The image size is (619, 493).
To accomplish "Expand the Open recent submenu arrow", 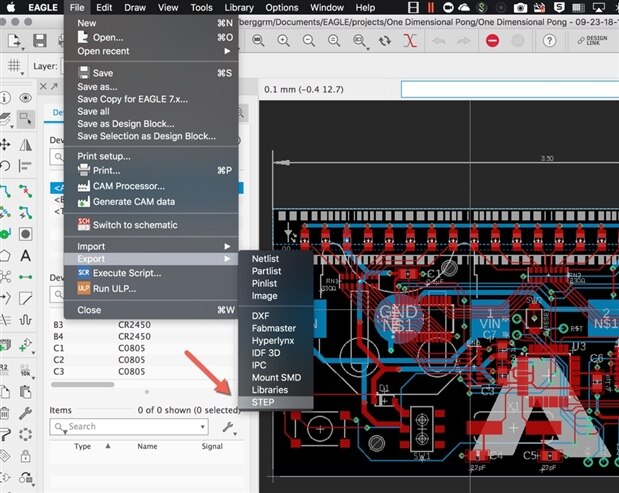I will [x=227, y=51].
